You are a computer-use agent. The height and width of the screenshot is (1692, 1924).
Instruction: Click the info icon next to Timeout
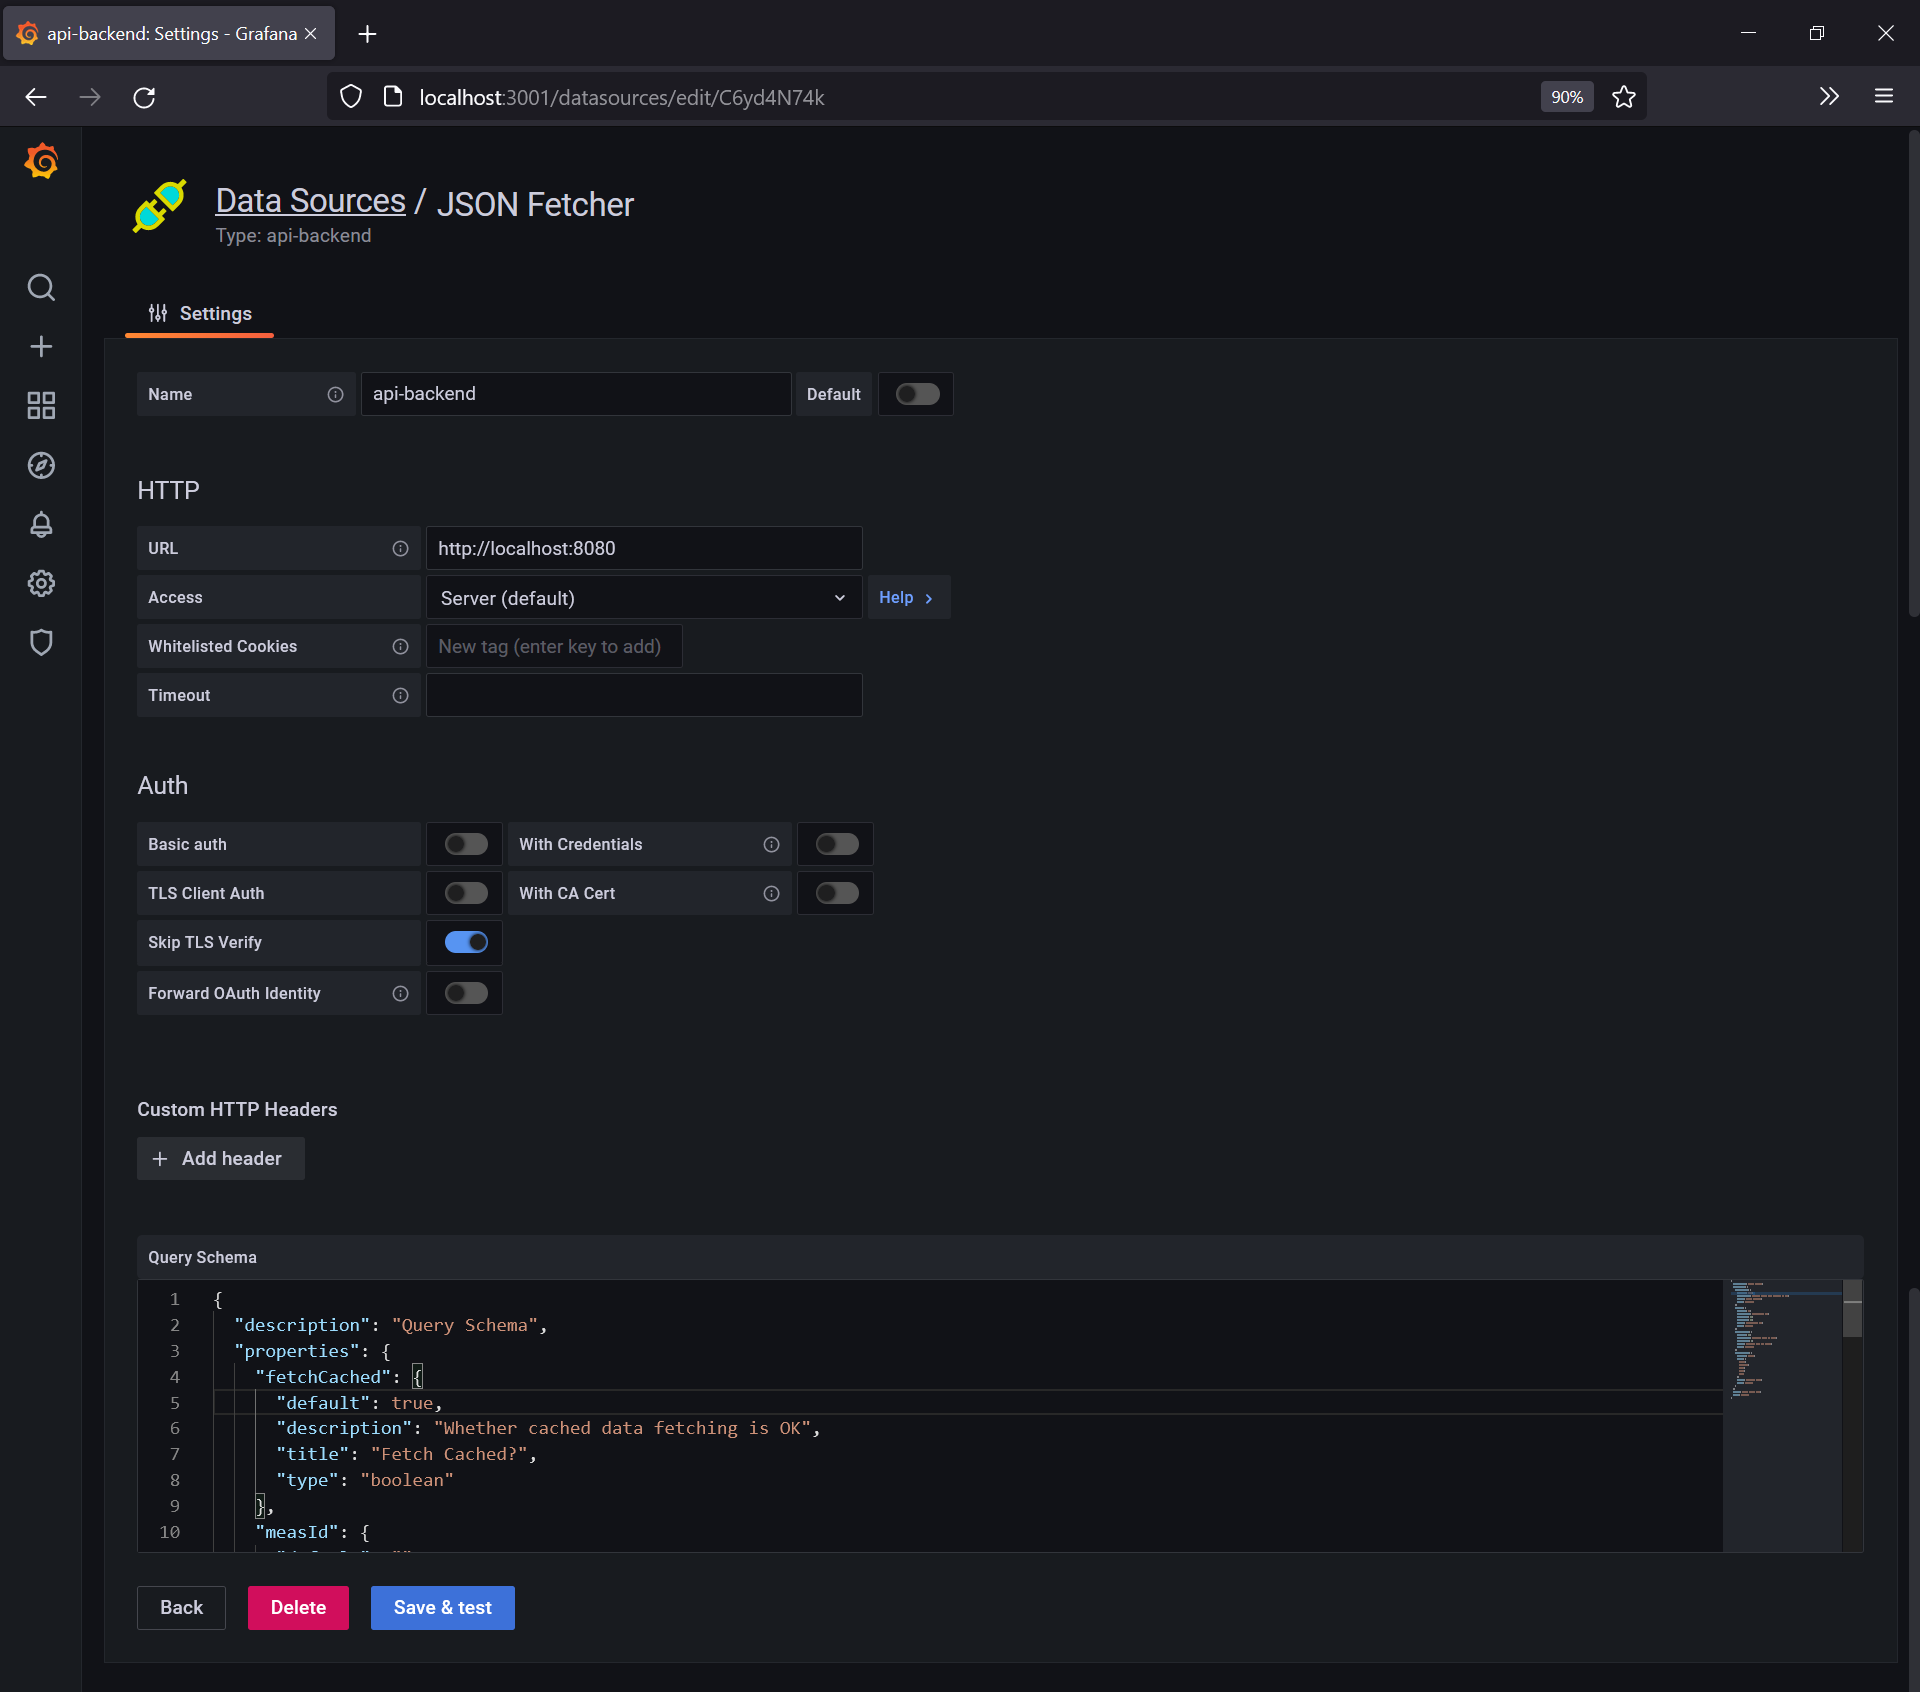coord(400,696)
